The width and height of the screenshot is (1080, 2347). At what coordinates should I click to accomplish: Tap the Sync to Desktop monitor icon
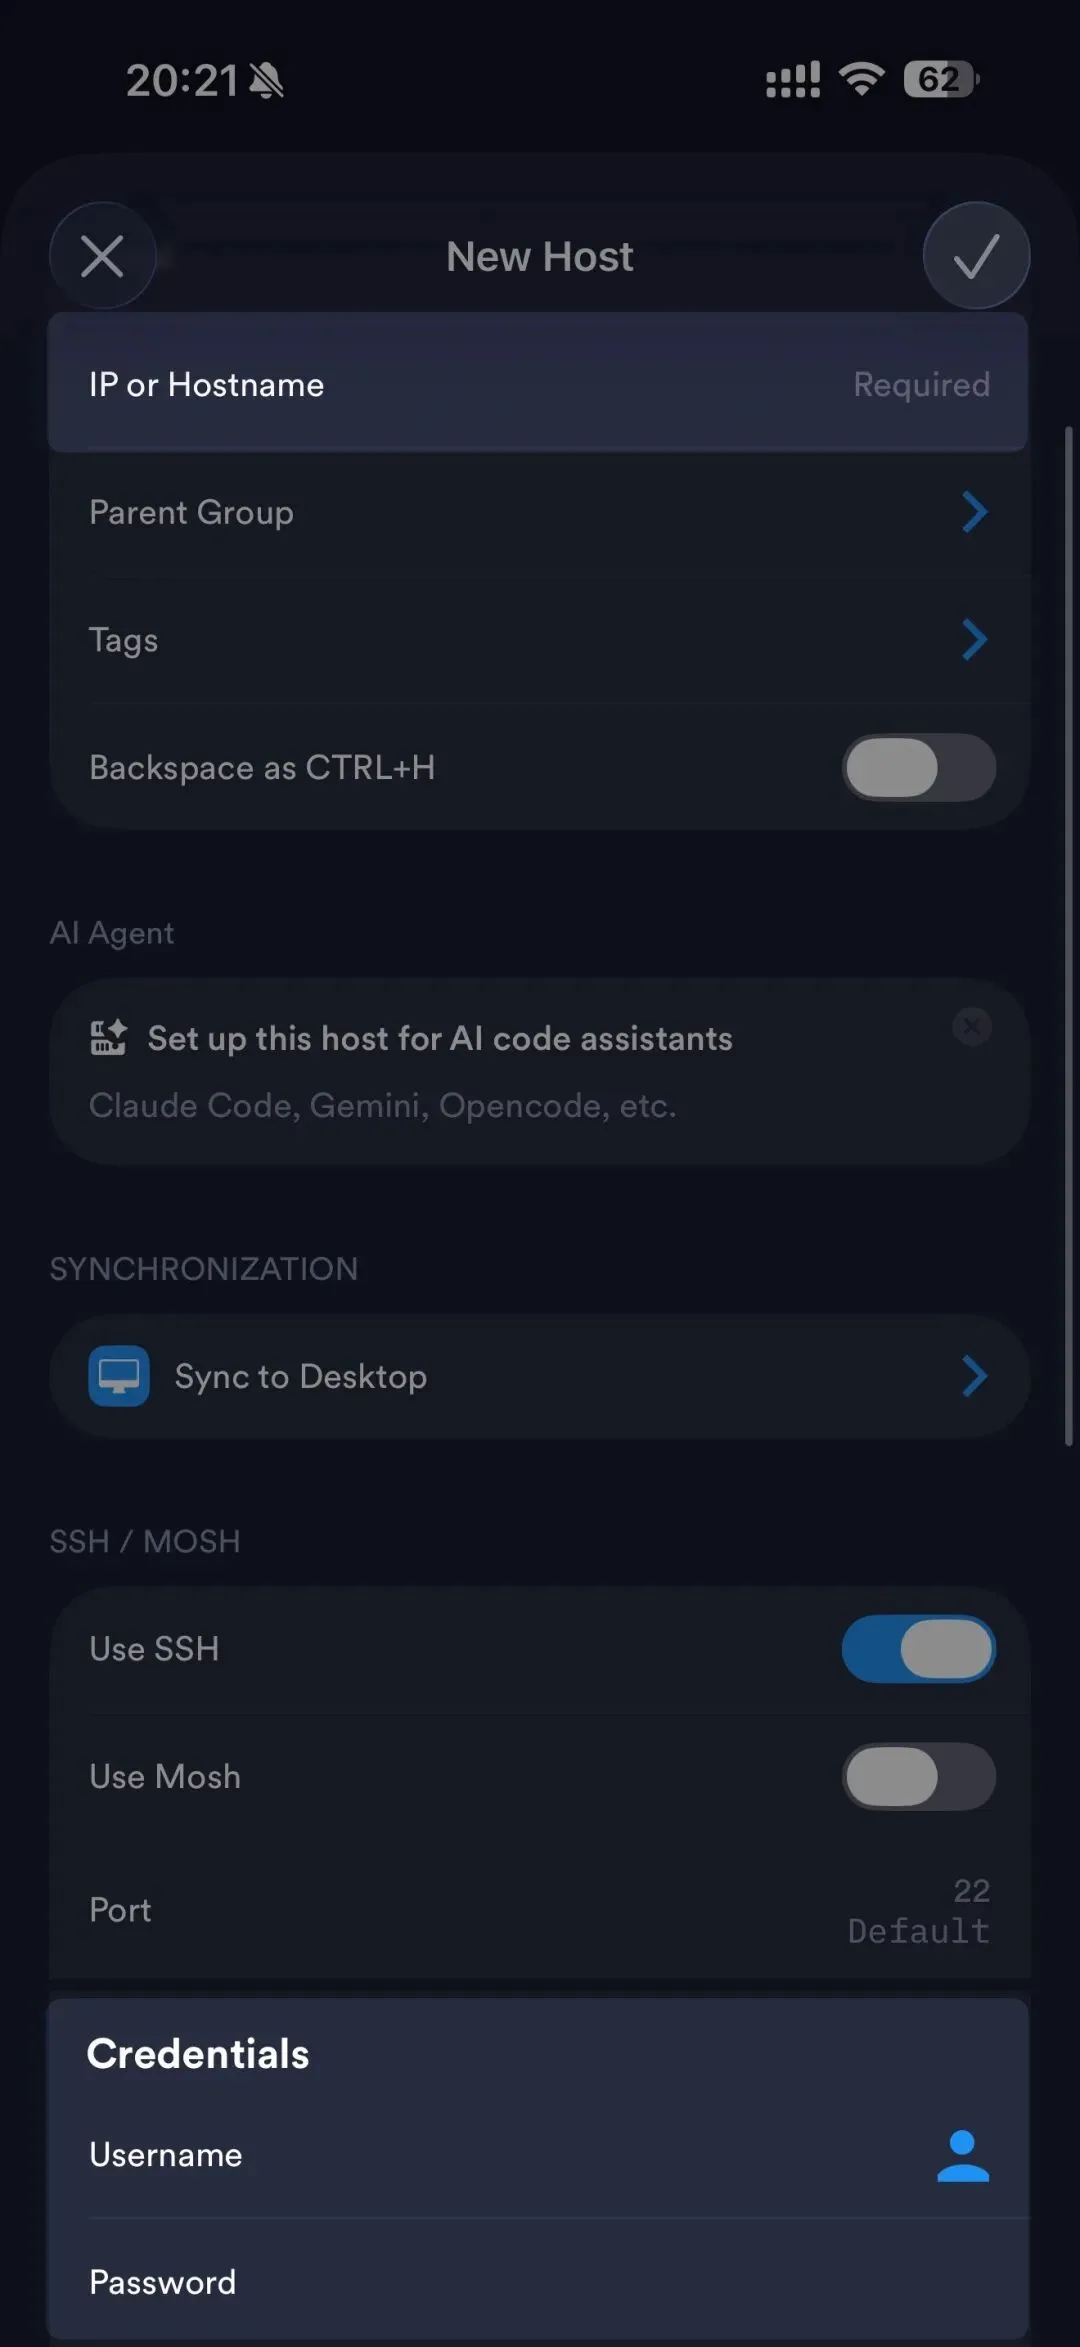click(119, 1376)
